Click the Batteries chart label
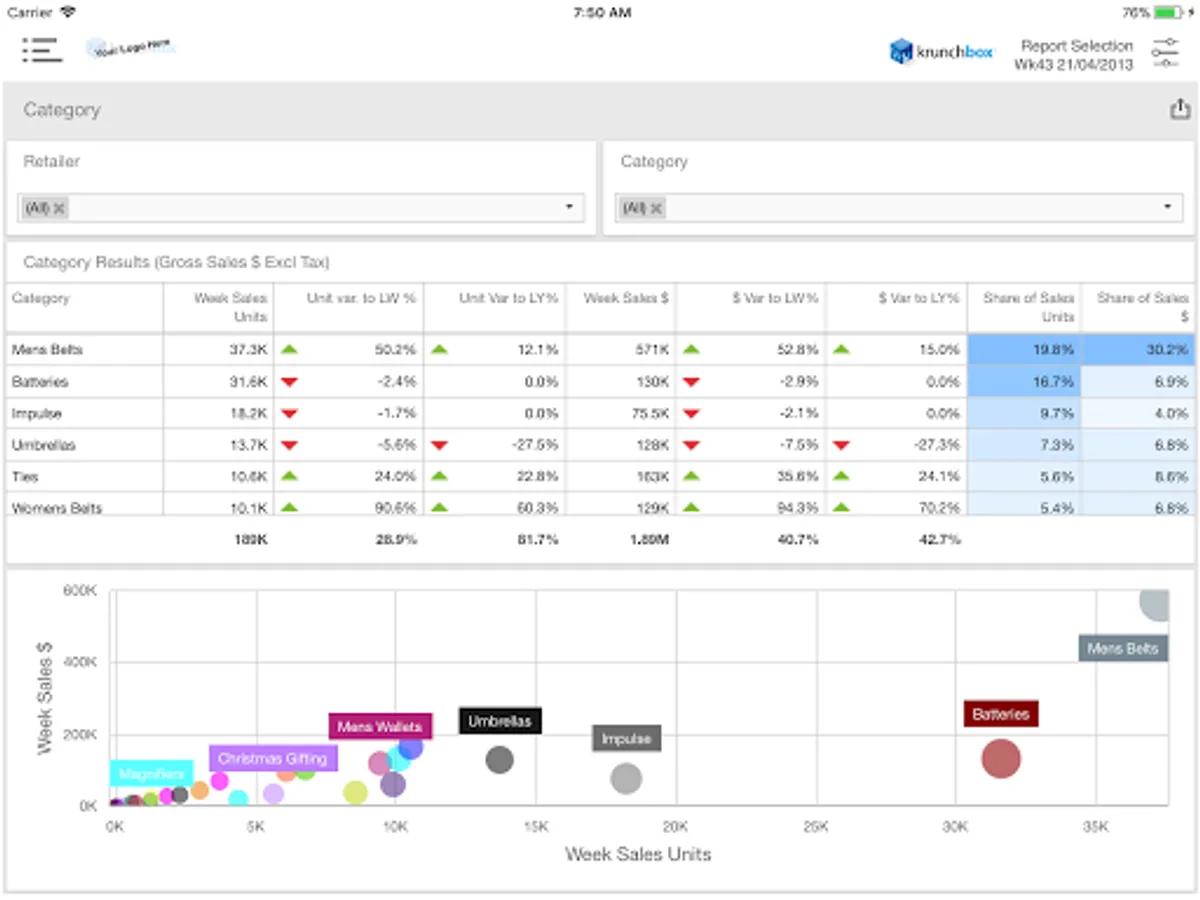1200x900 pixels. click(x=1001, y=714)
